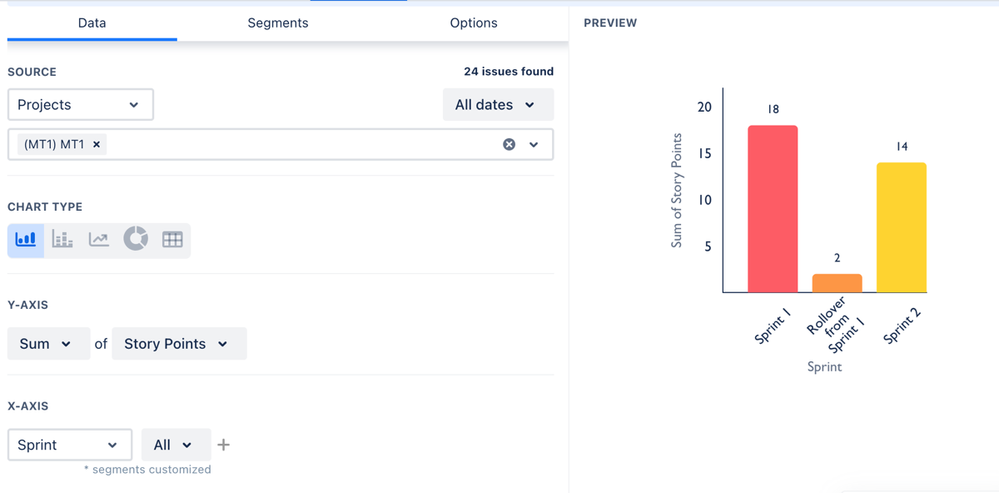Open the Sprint X-axis dropdown
This screenshot has height=493, width=999.
(x=69, y=445)
